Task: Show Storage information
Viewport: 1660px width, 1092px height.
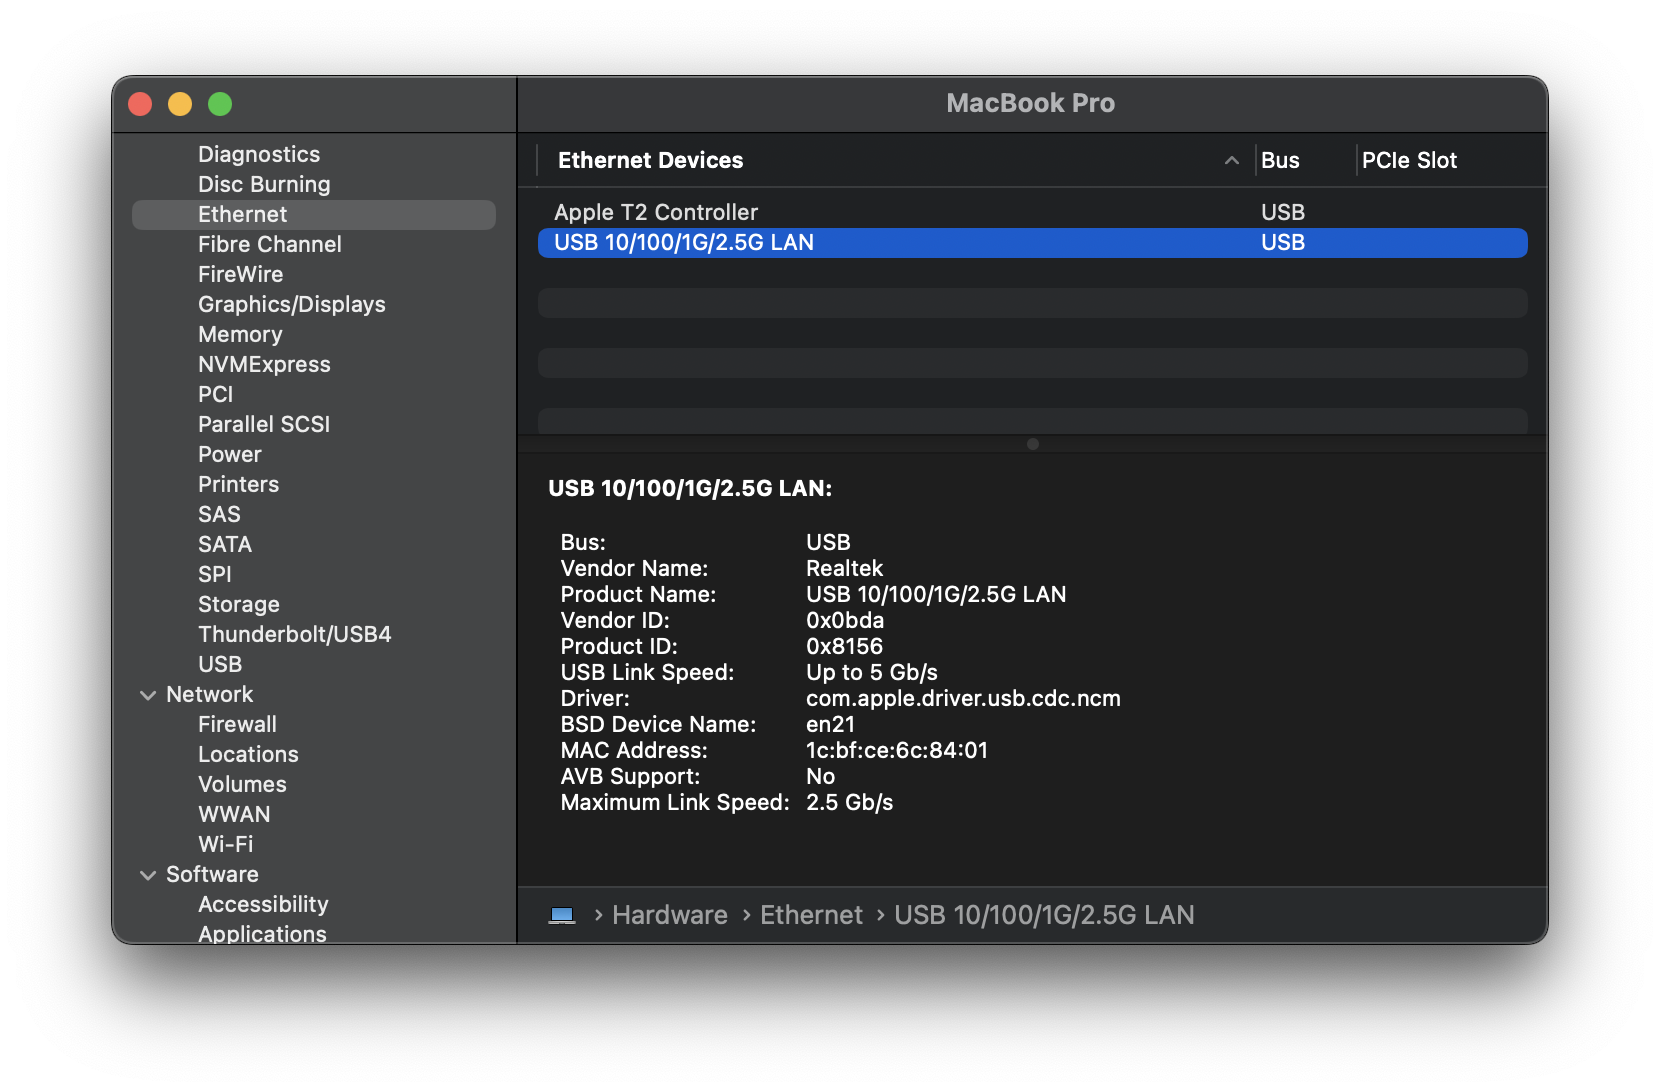Action: [239, 604]
